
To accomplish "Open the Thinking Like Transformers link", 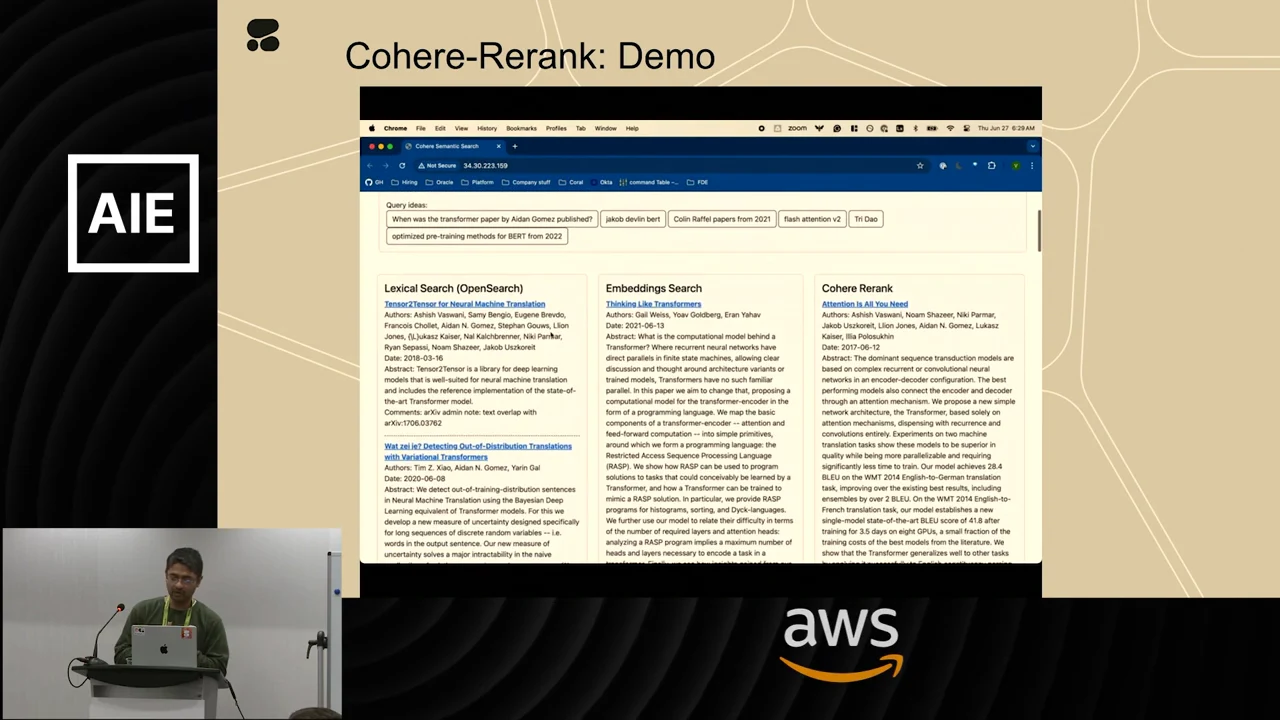I will pyautogui.click(x=653, y=304).
